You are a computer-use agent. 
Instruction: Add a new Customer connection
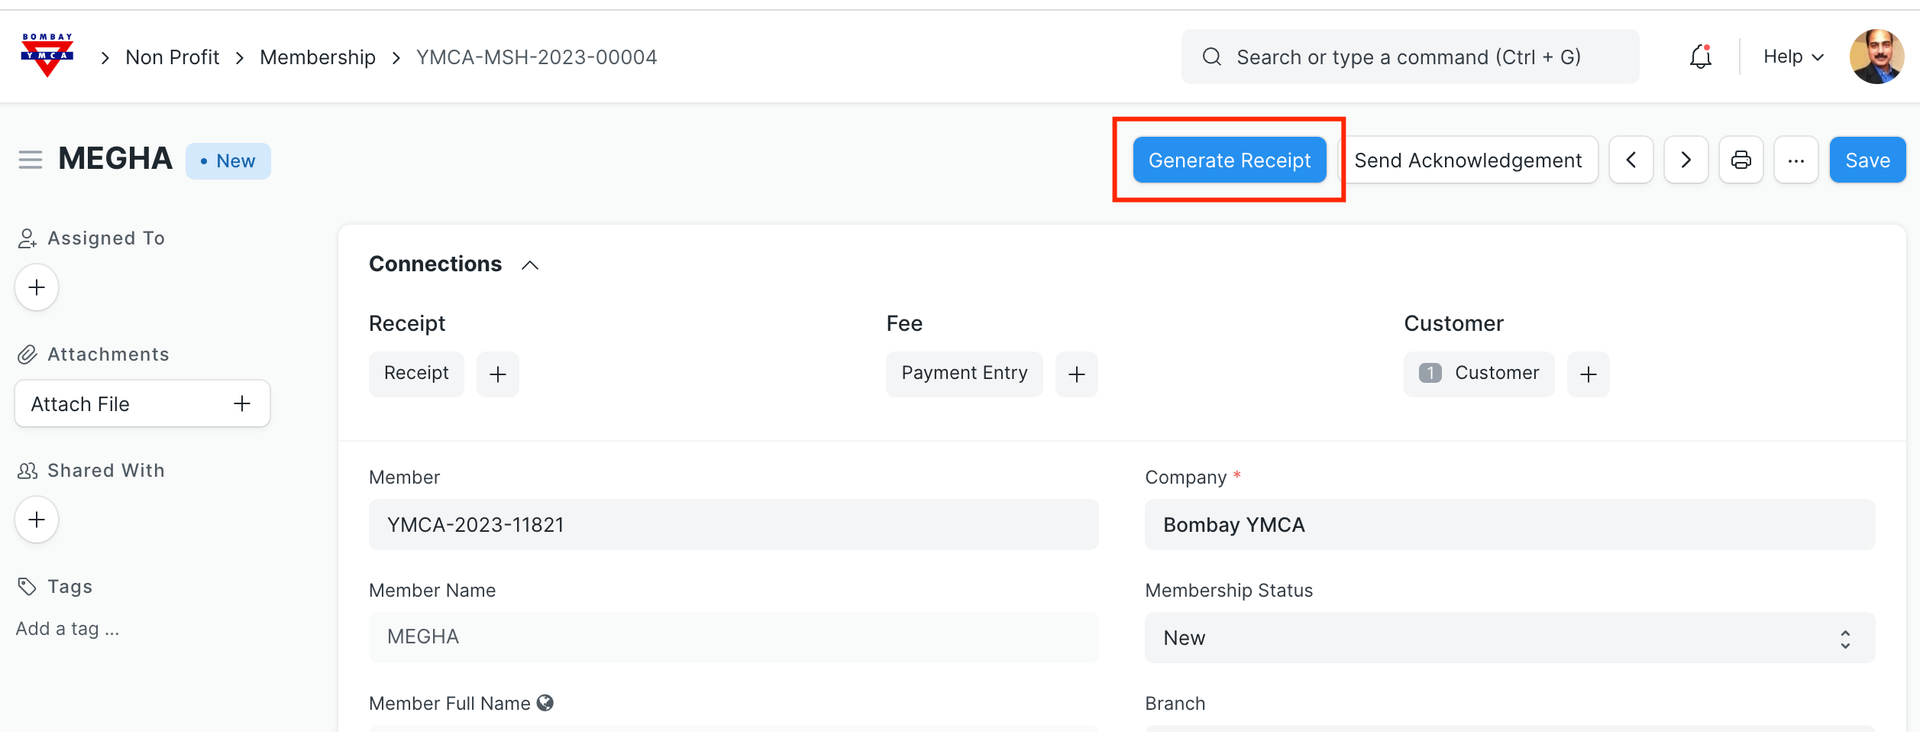(x=1588, y=374)
